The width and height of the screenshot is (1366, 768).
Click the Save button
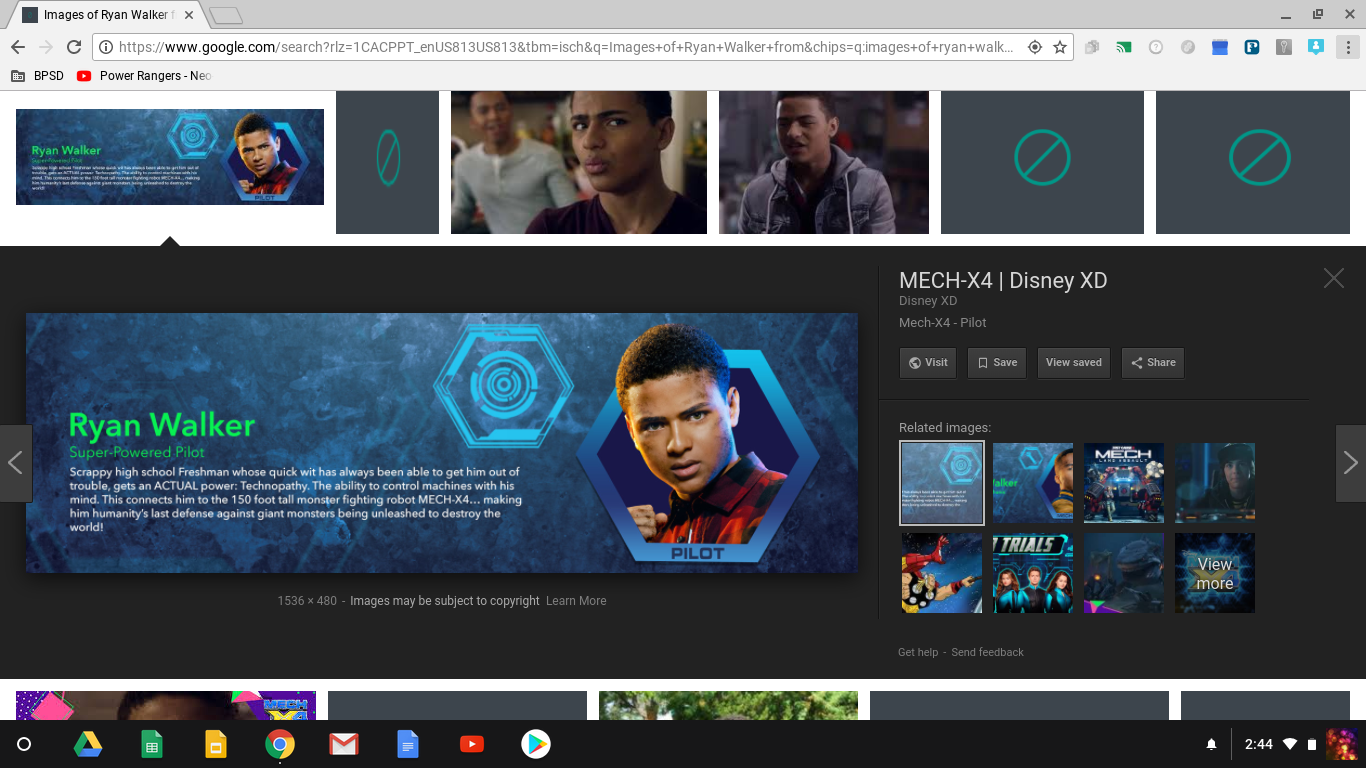[997, 363]
